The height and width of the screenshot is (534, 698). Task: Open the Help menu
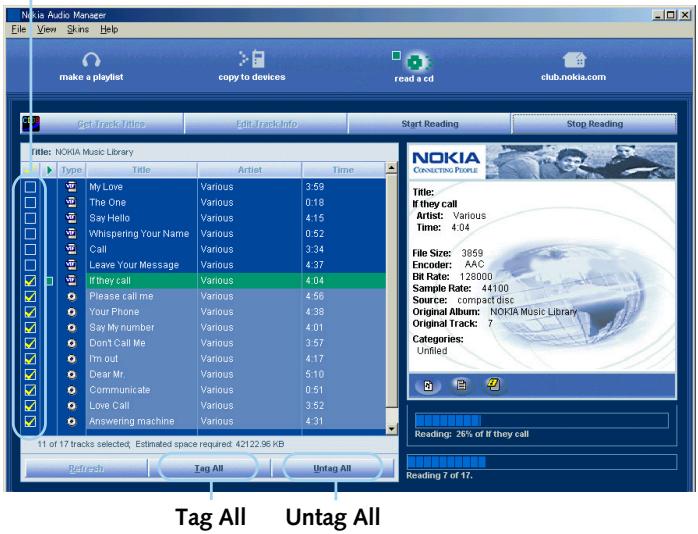tap(109, 29)
